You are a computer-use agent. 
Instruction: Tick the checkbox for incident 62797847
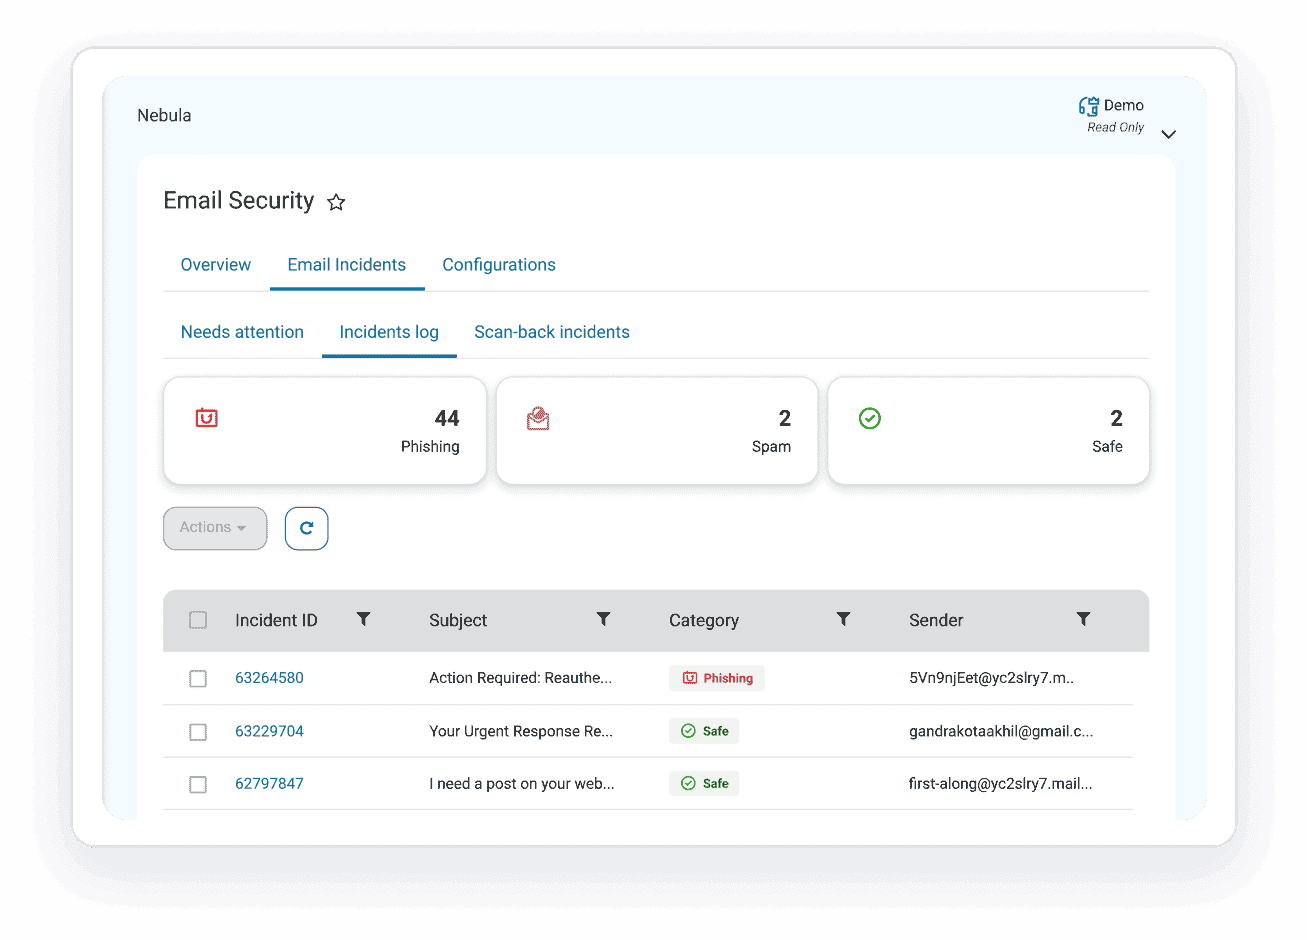(x=198, y=784)
